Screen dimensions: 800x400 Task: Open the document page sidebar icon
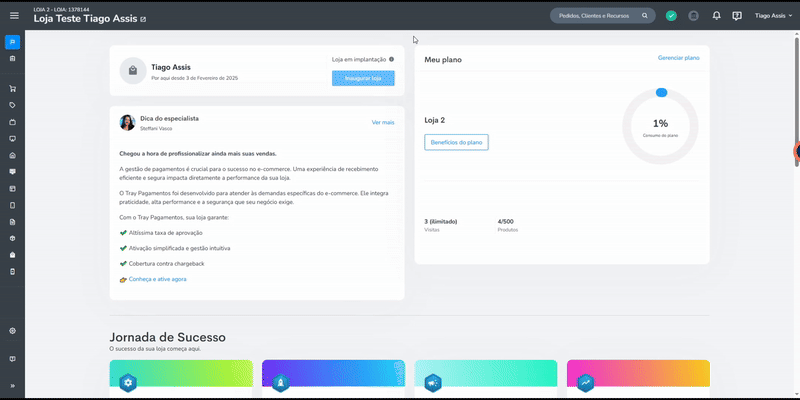[x=13, y=222]
